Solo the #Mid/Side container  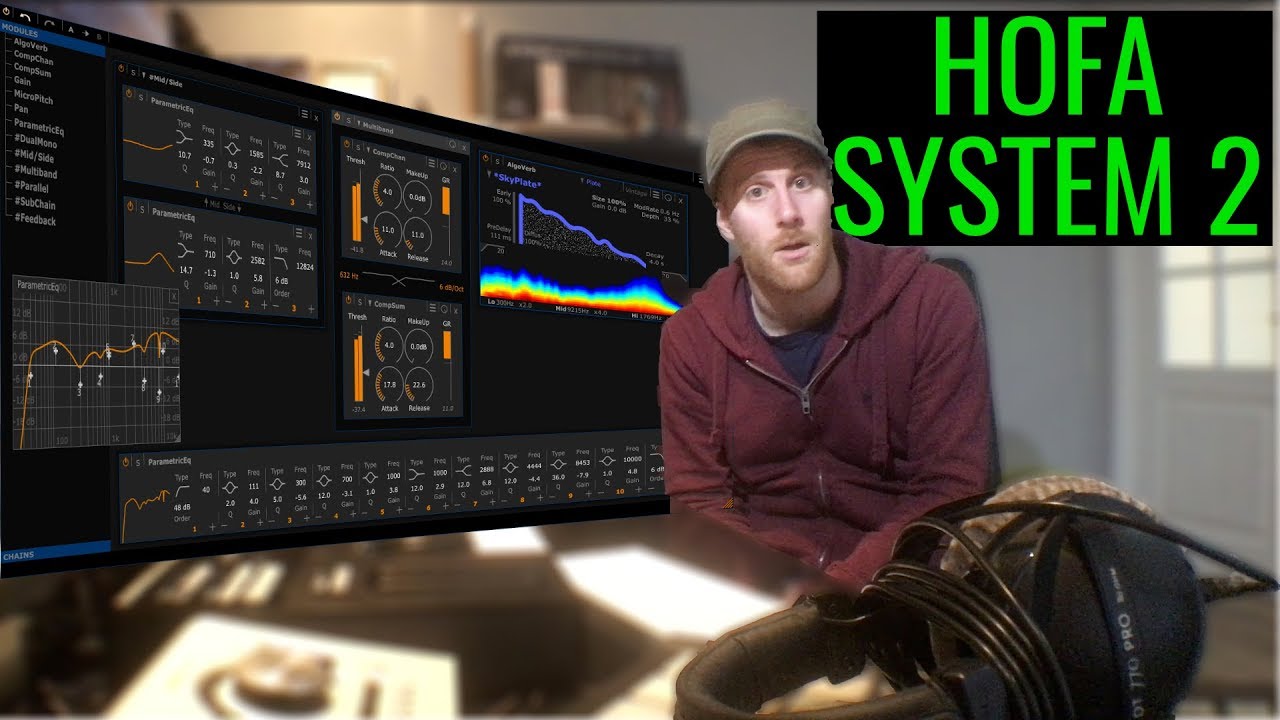(133, 72)
